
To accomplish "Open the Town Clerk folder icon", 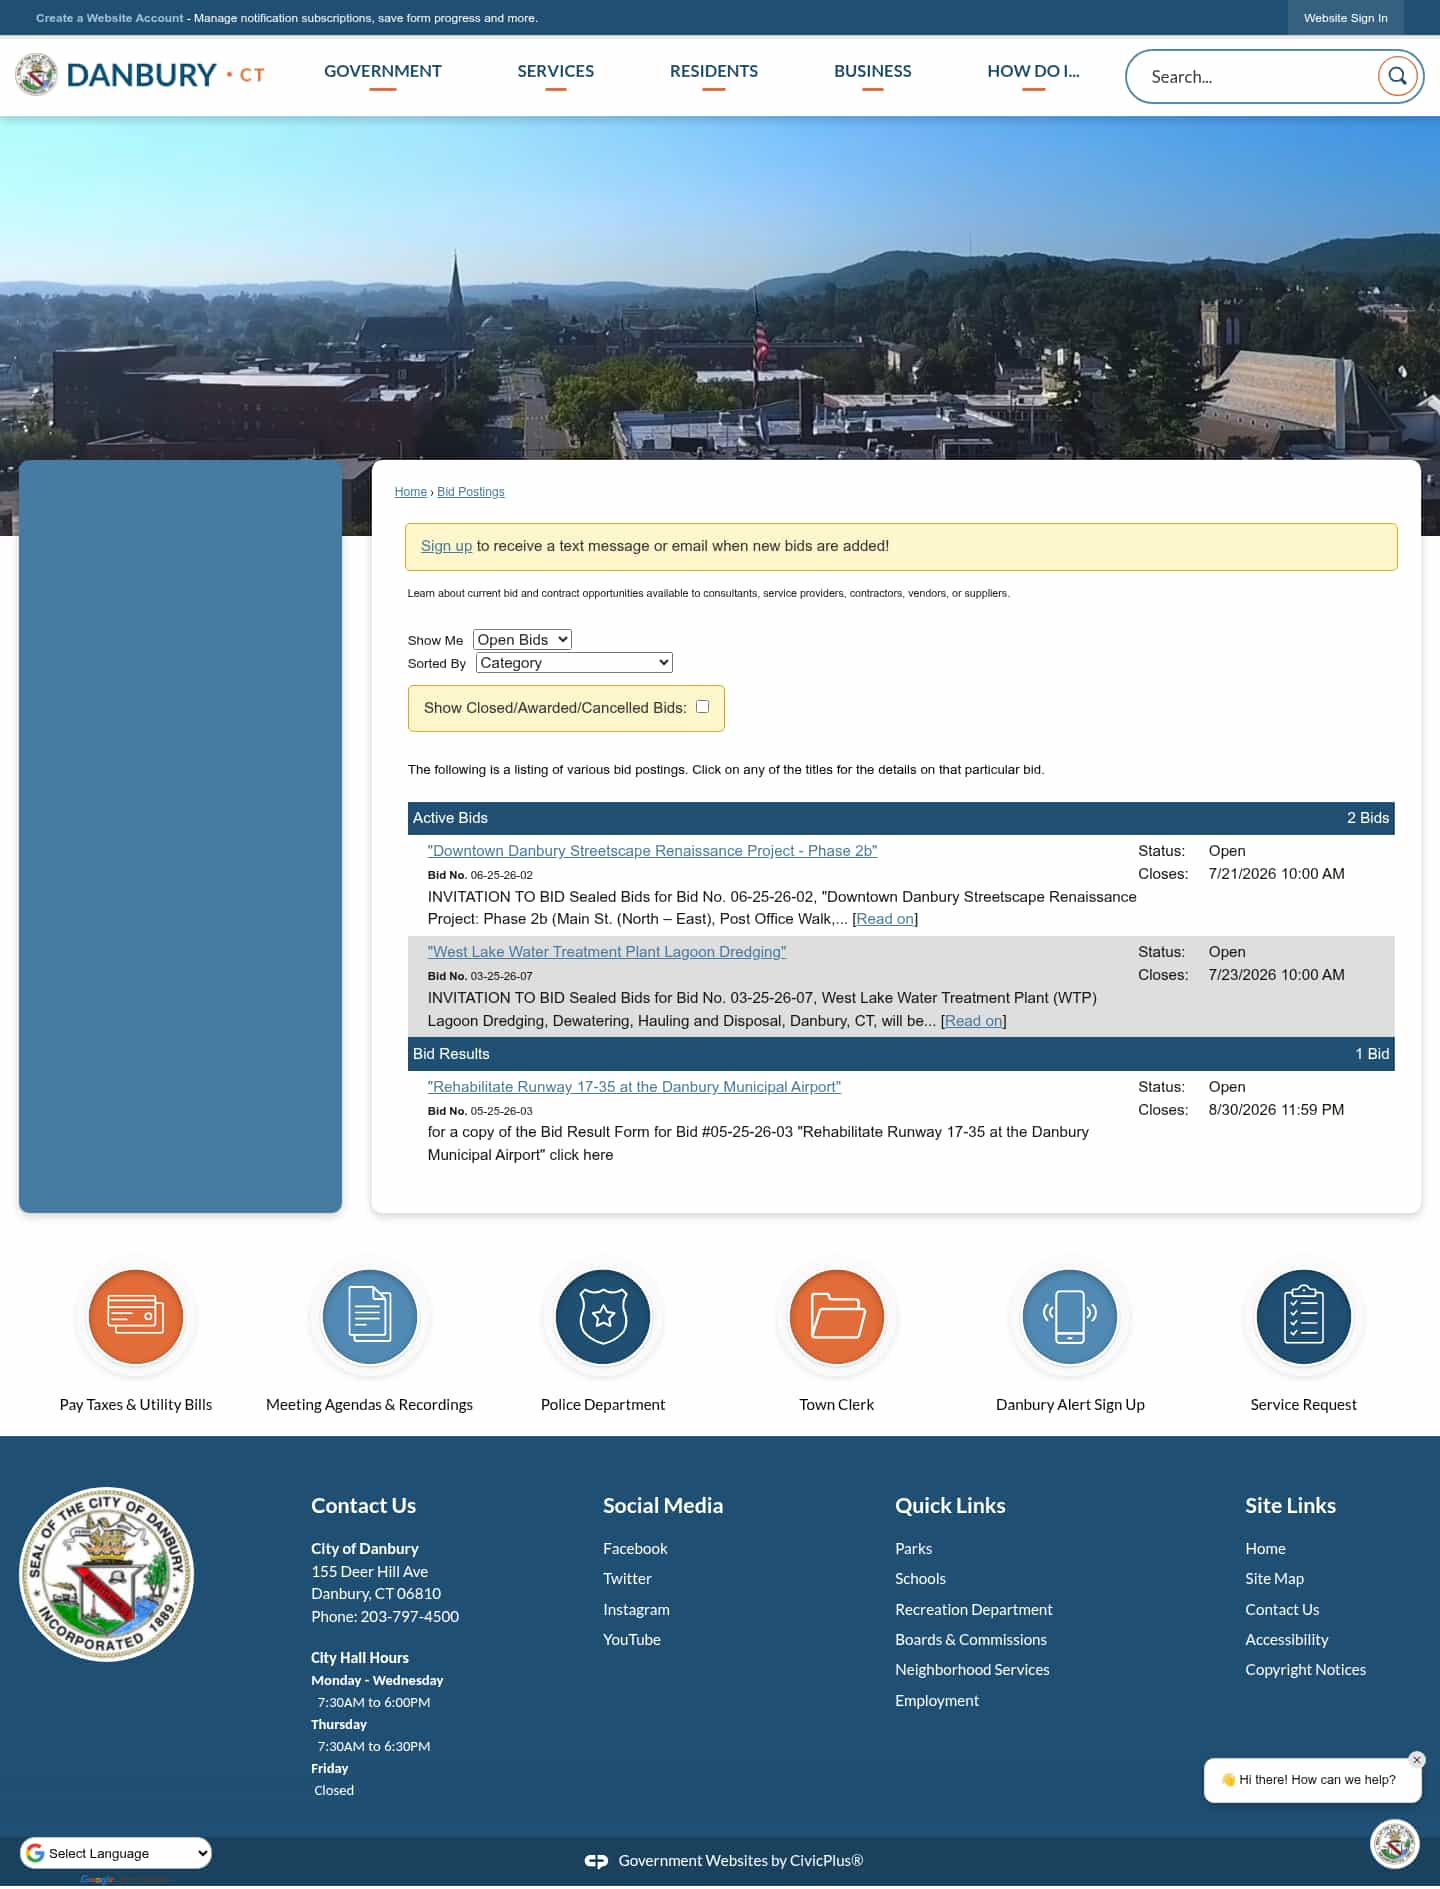I will (x=837, y=1317).
